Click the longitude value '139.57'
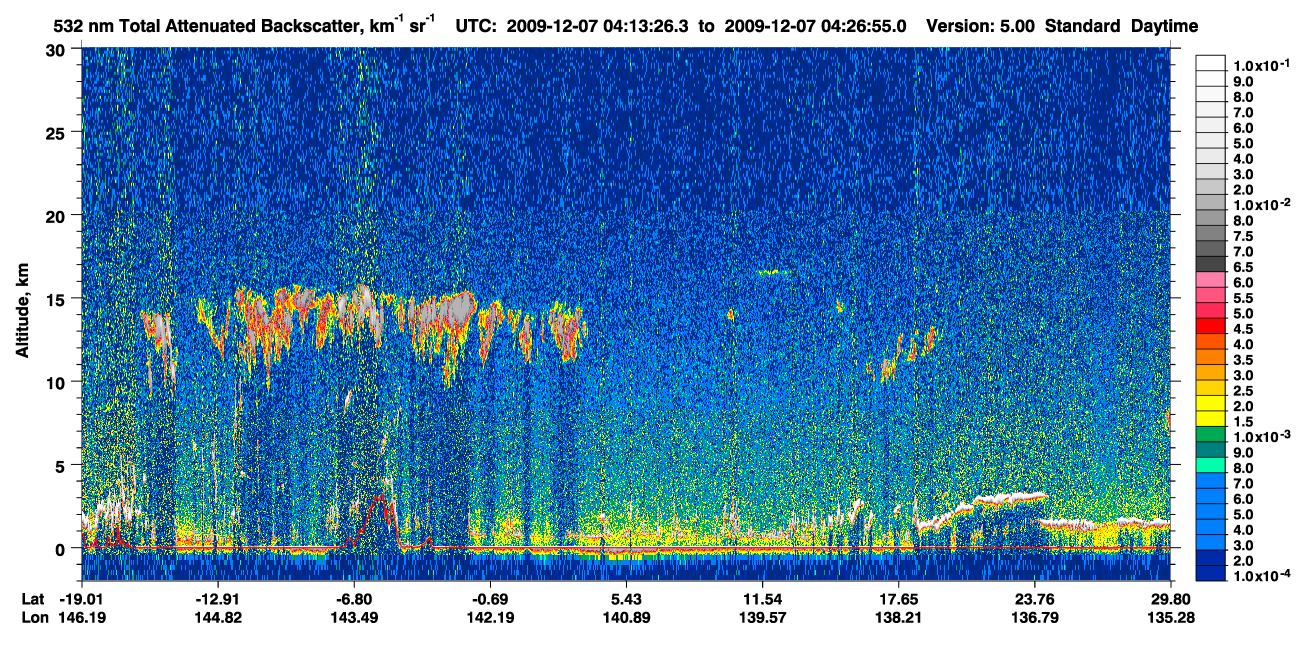1300x667 pixels. point(762,617)
